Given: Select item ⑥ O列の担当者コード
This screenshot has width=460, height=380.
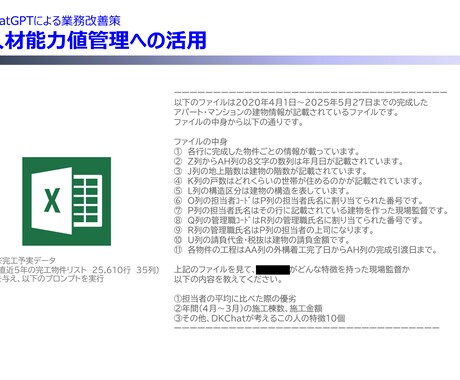Looking at the screenshot, I should [x=298, y=201].
